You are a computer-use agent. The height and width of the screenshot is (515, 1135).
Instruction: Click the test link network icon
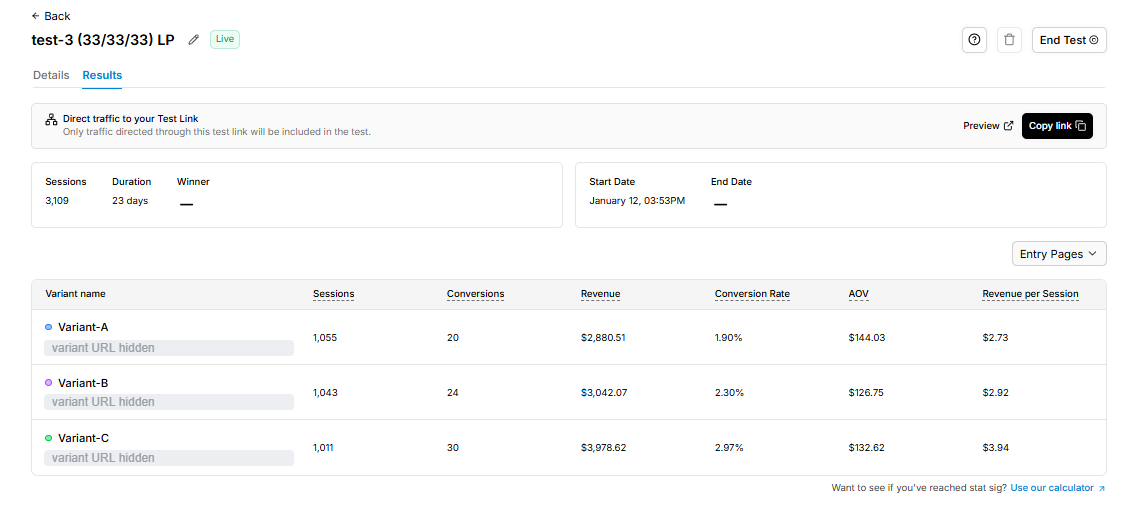tap(51, 120)
